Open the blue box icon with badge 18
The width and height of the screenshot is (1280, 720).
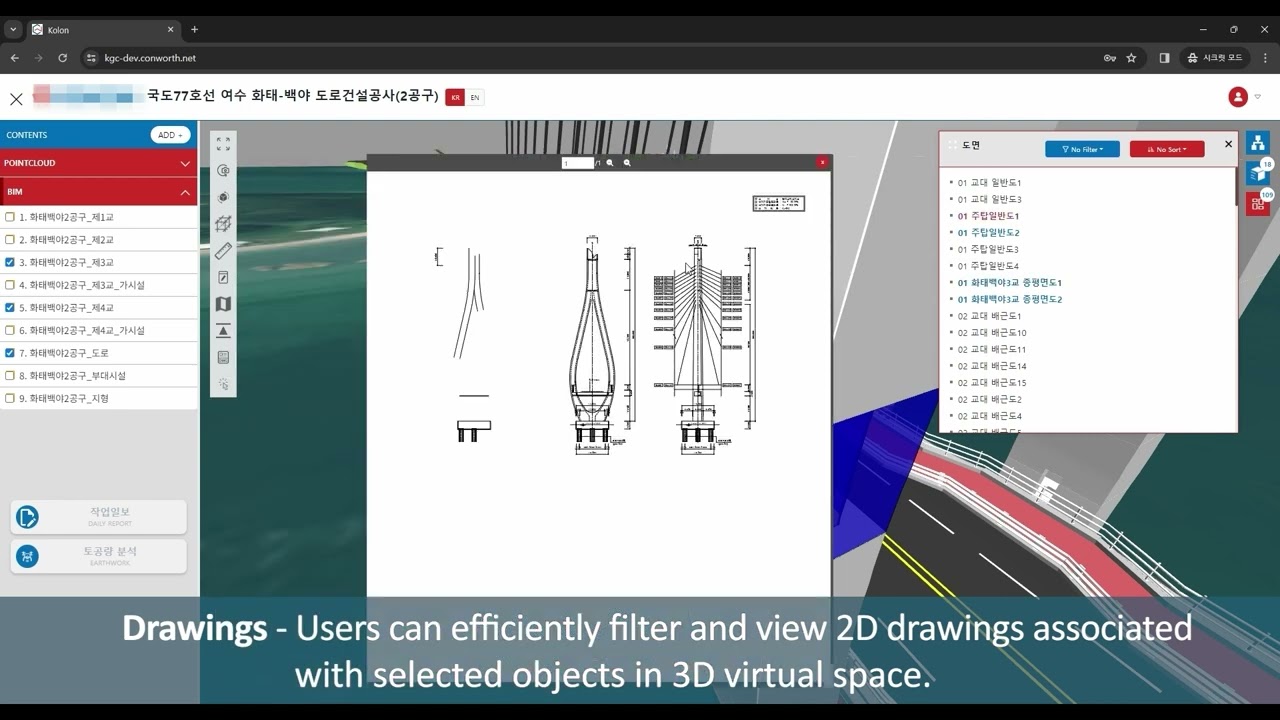coord(1257,174)
